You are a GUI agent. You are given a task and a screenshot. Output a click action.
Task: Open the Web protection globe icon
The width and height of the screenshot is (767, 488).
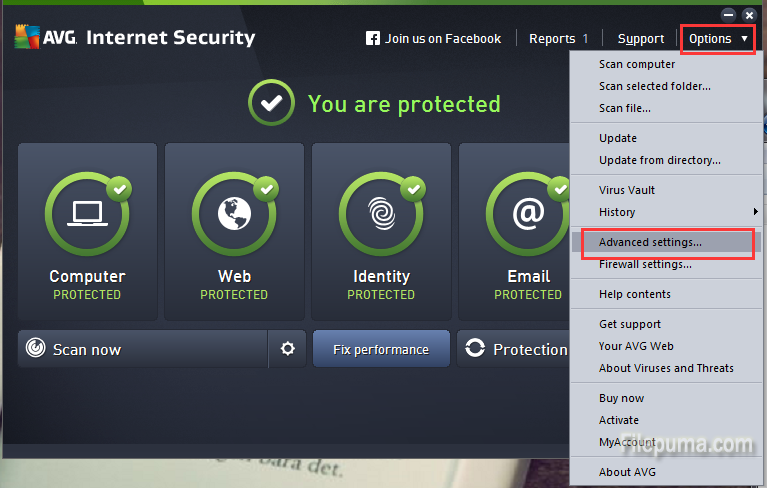pyautogui.click(x=234, y=213)
